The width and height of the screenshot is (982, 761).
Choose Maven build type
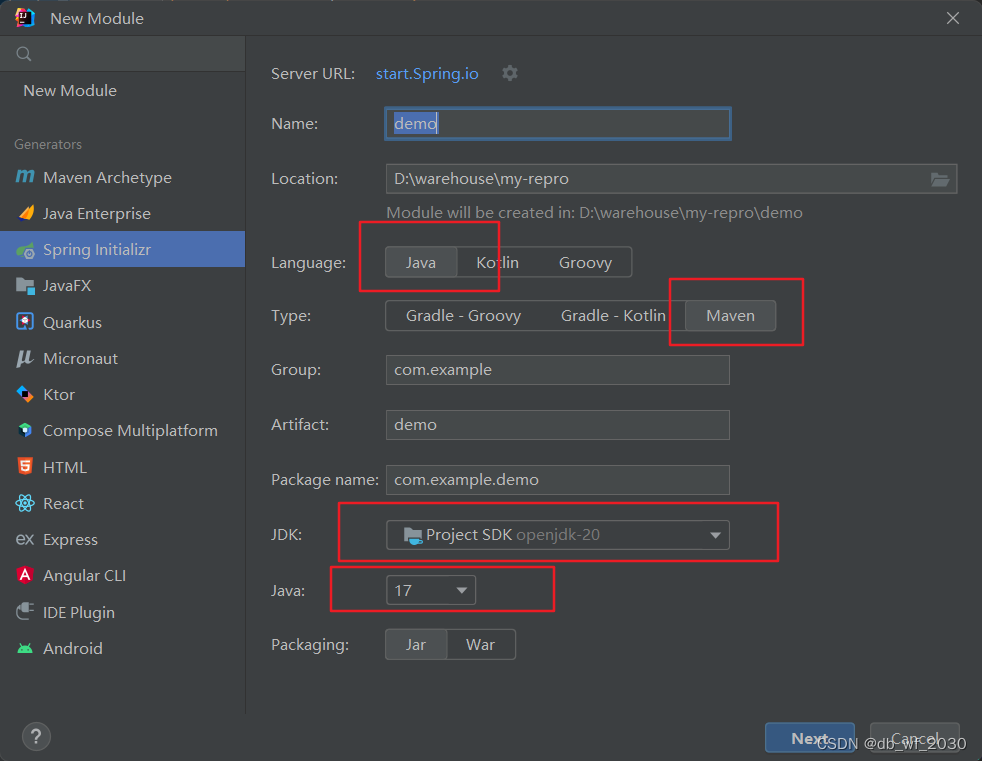pos(730,316)
